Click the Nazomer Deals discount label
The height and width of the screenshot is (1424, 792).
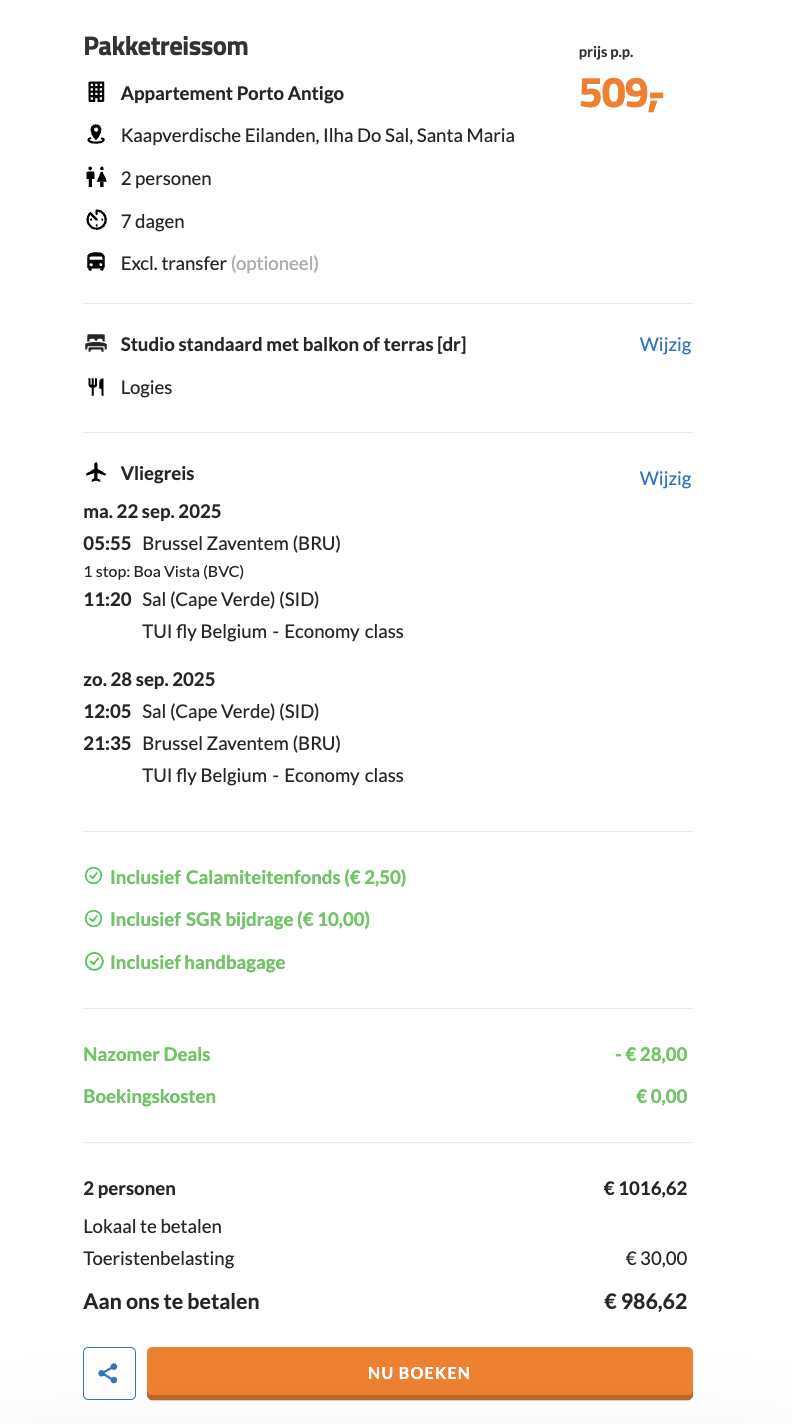tap(147, 1054)
